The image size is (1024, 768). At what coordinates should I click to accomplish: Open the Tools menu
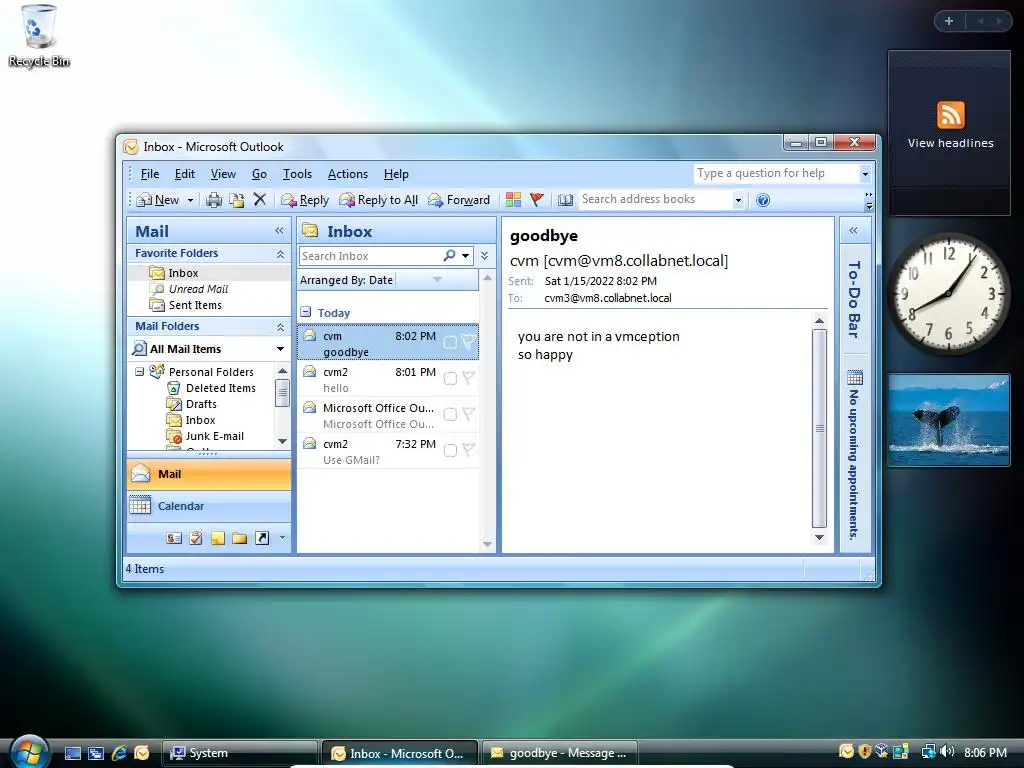(x=297, y=174)
